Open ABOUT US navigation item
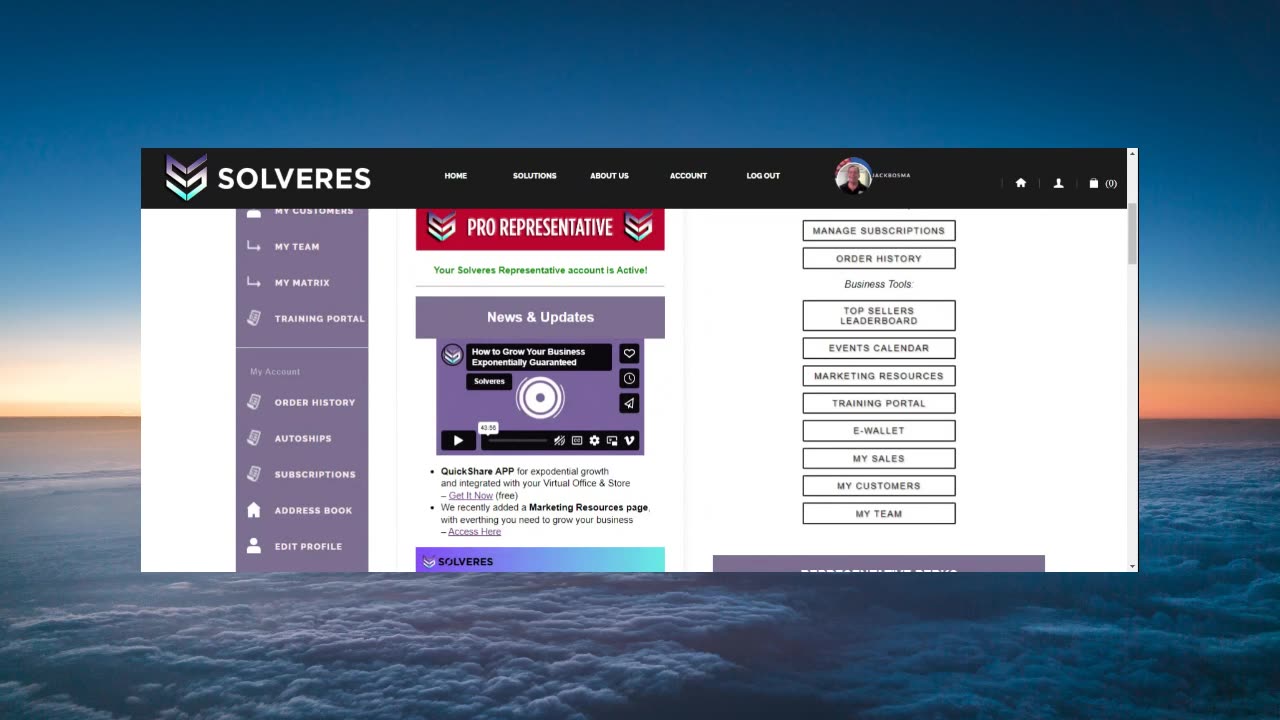 (x=609, y=176)
